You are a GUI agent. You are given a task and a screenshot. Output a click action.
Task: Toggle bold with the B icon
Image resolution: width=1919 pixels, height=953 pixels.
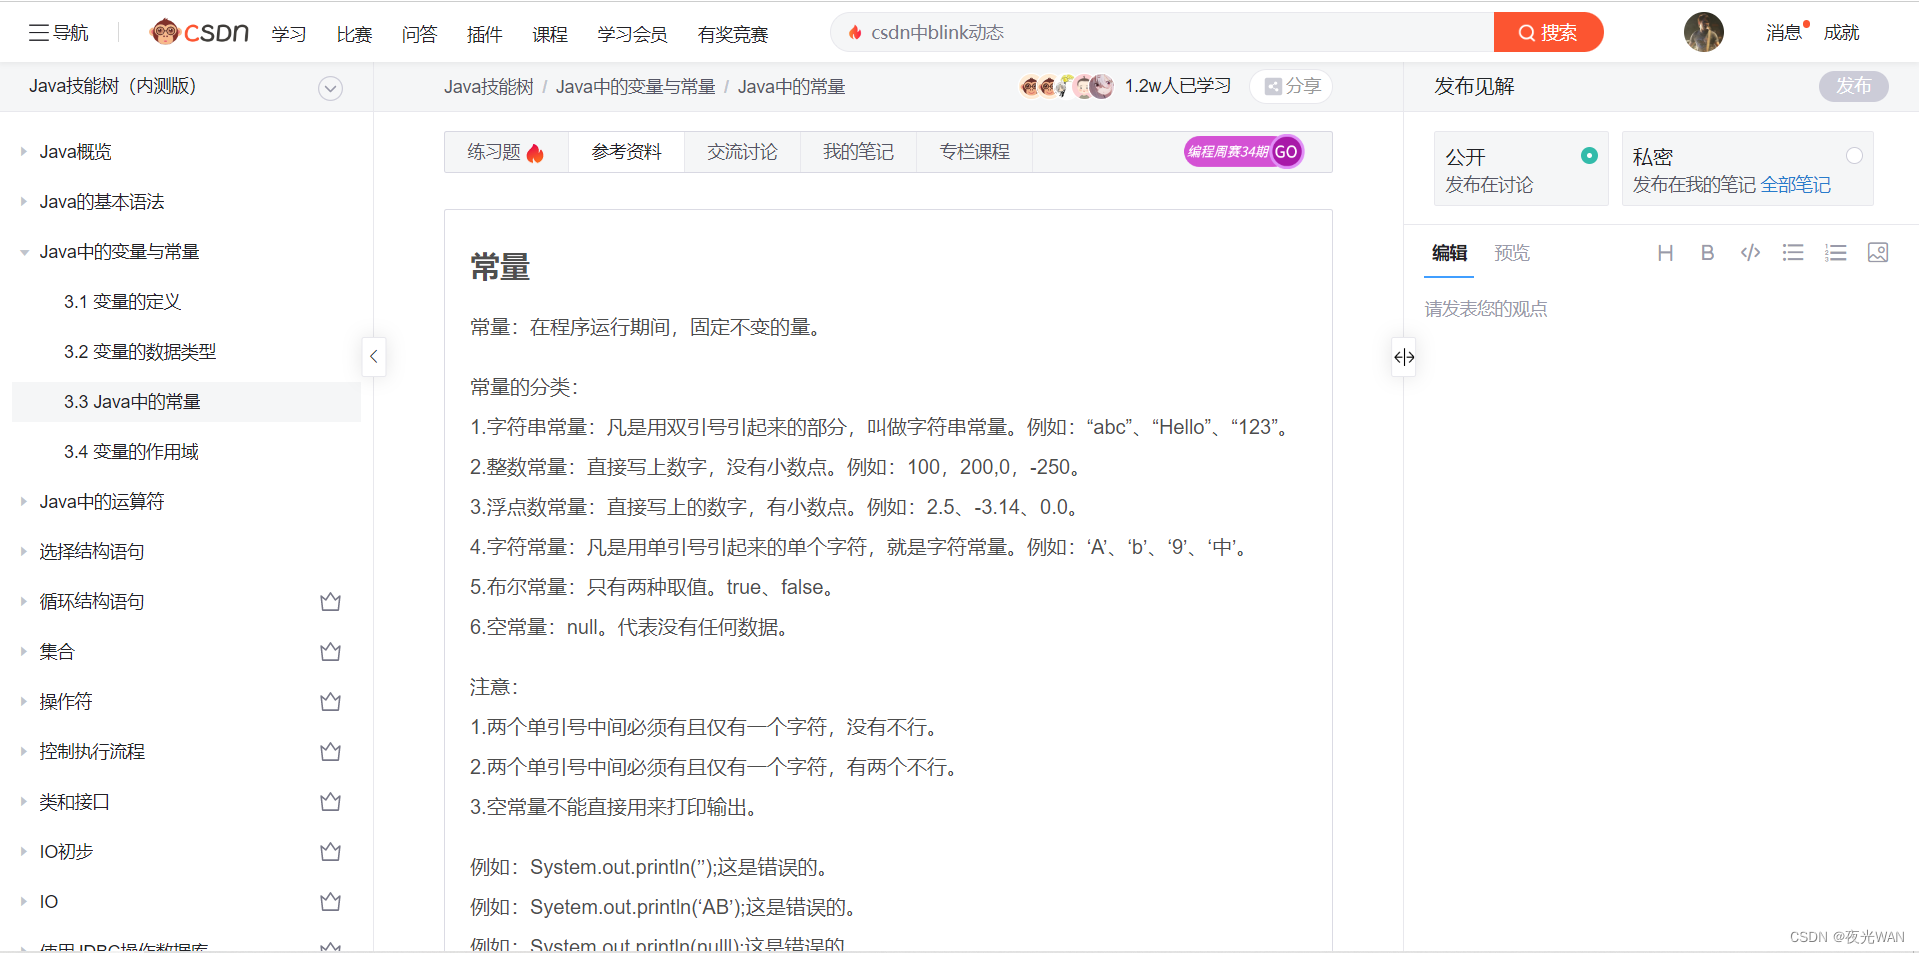coord(1707,253)
